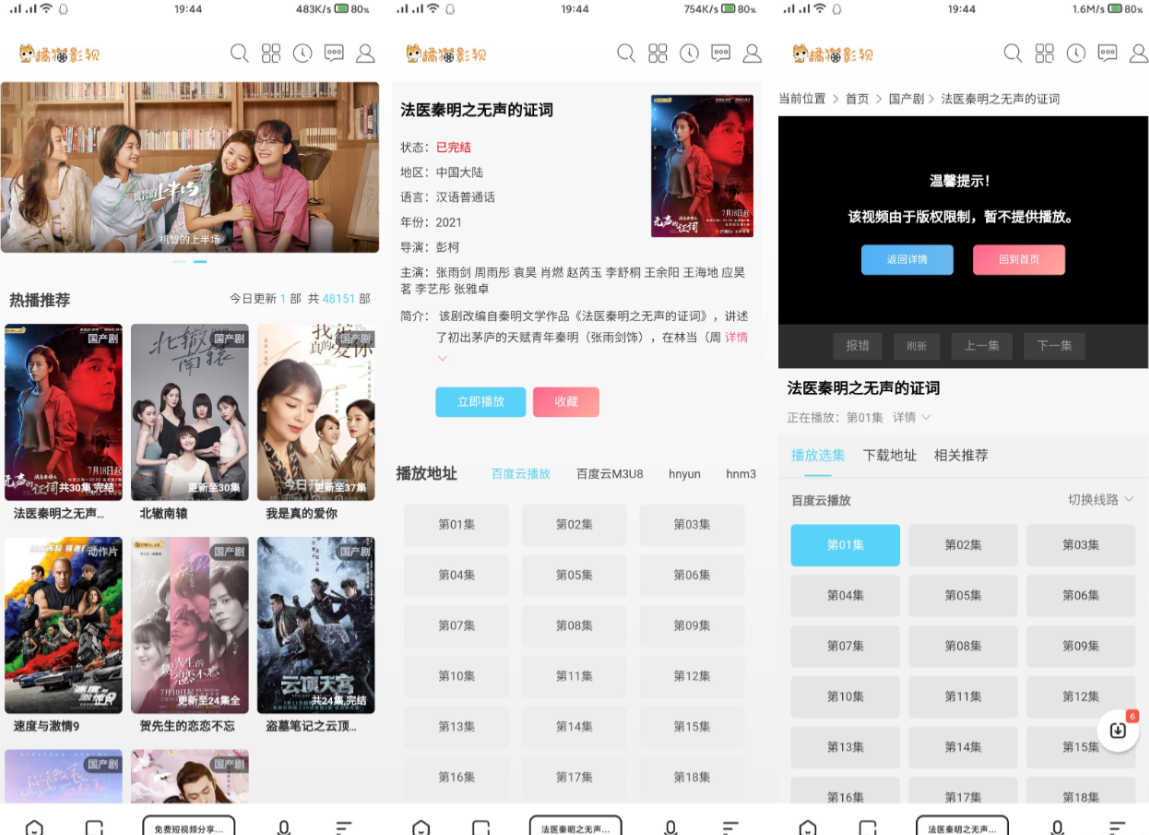This screenshot has width=1149, height=835.
Task: Tap the search icon on the home screen
Action: (239, 53)
